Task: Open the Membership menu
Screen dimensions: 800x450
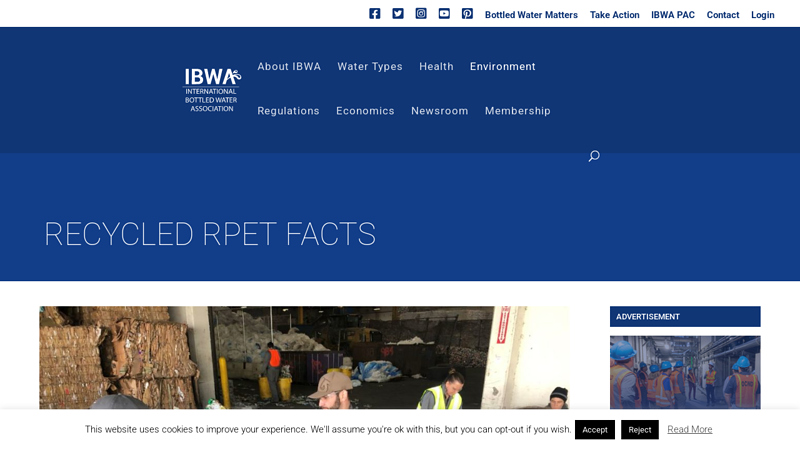Action: (518, 111)
